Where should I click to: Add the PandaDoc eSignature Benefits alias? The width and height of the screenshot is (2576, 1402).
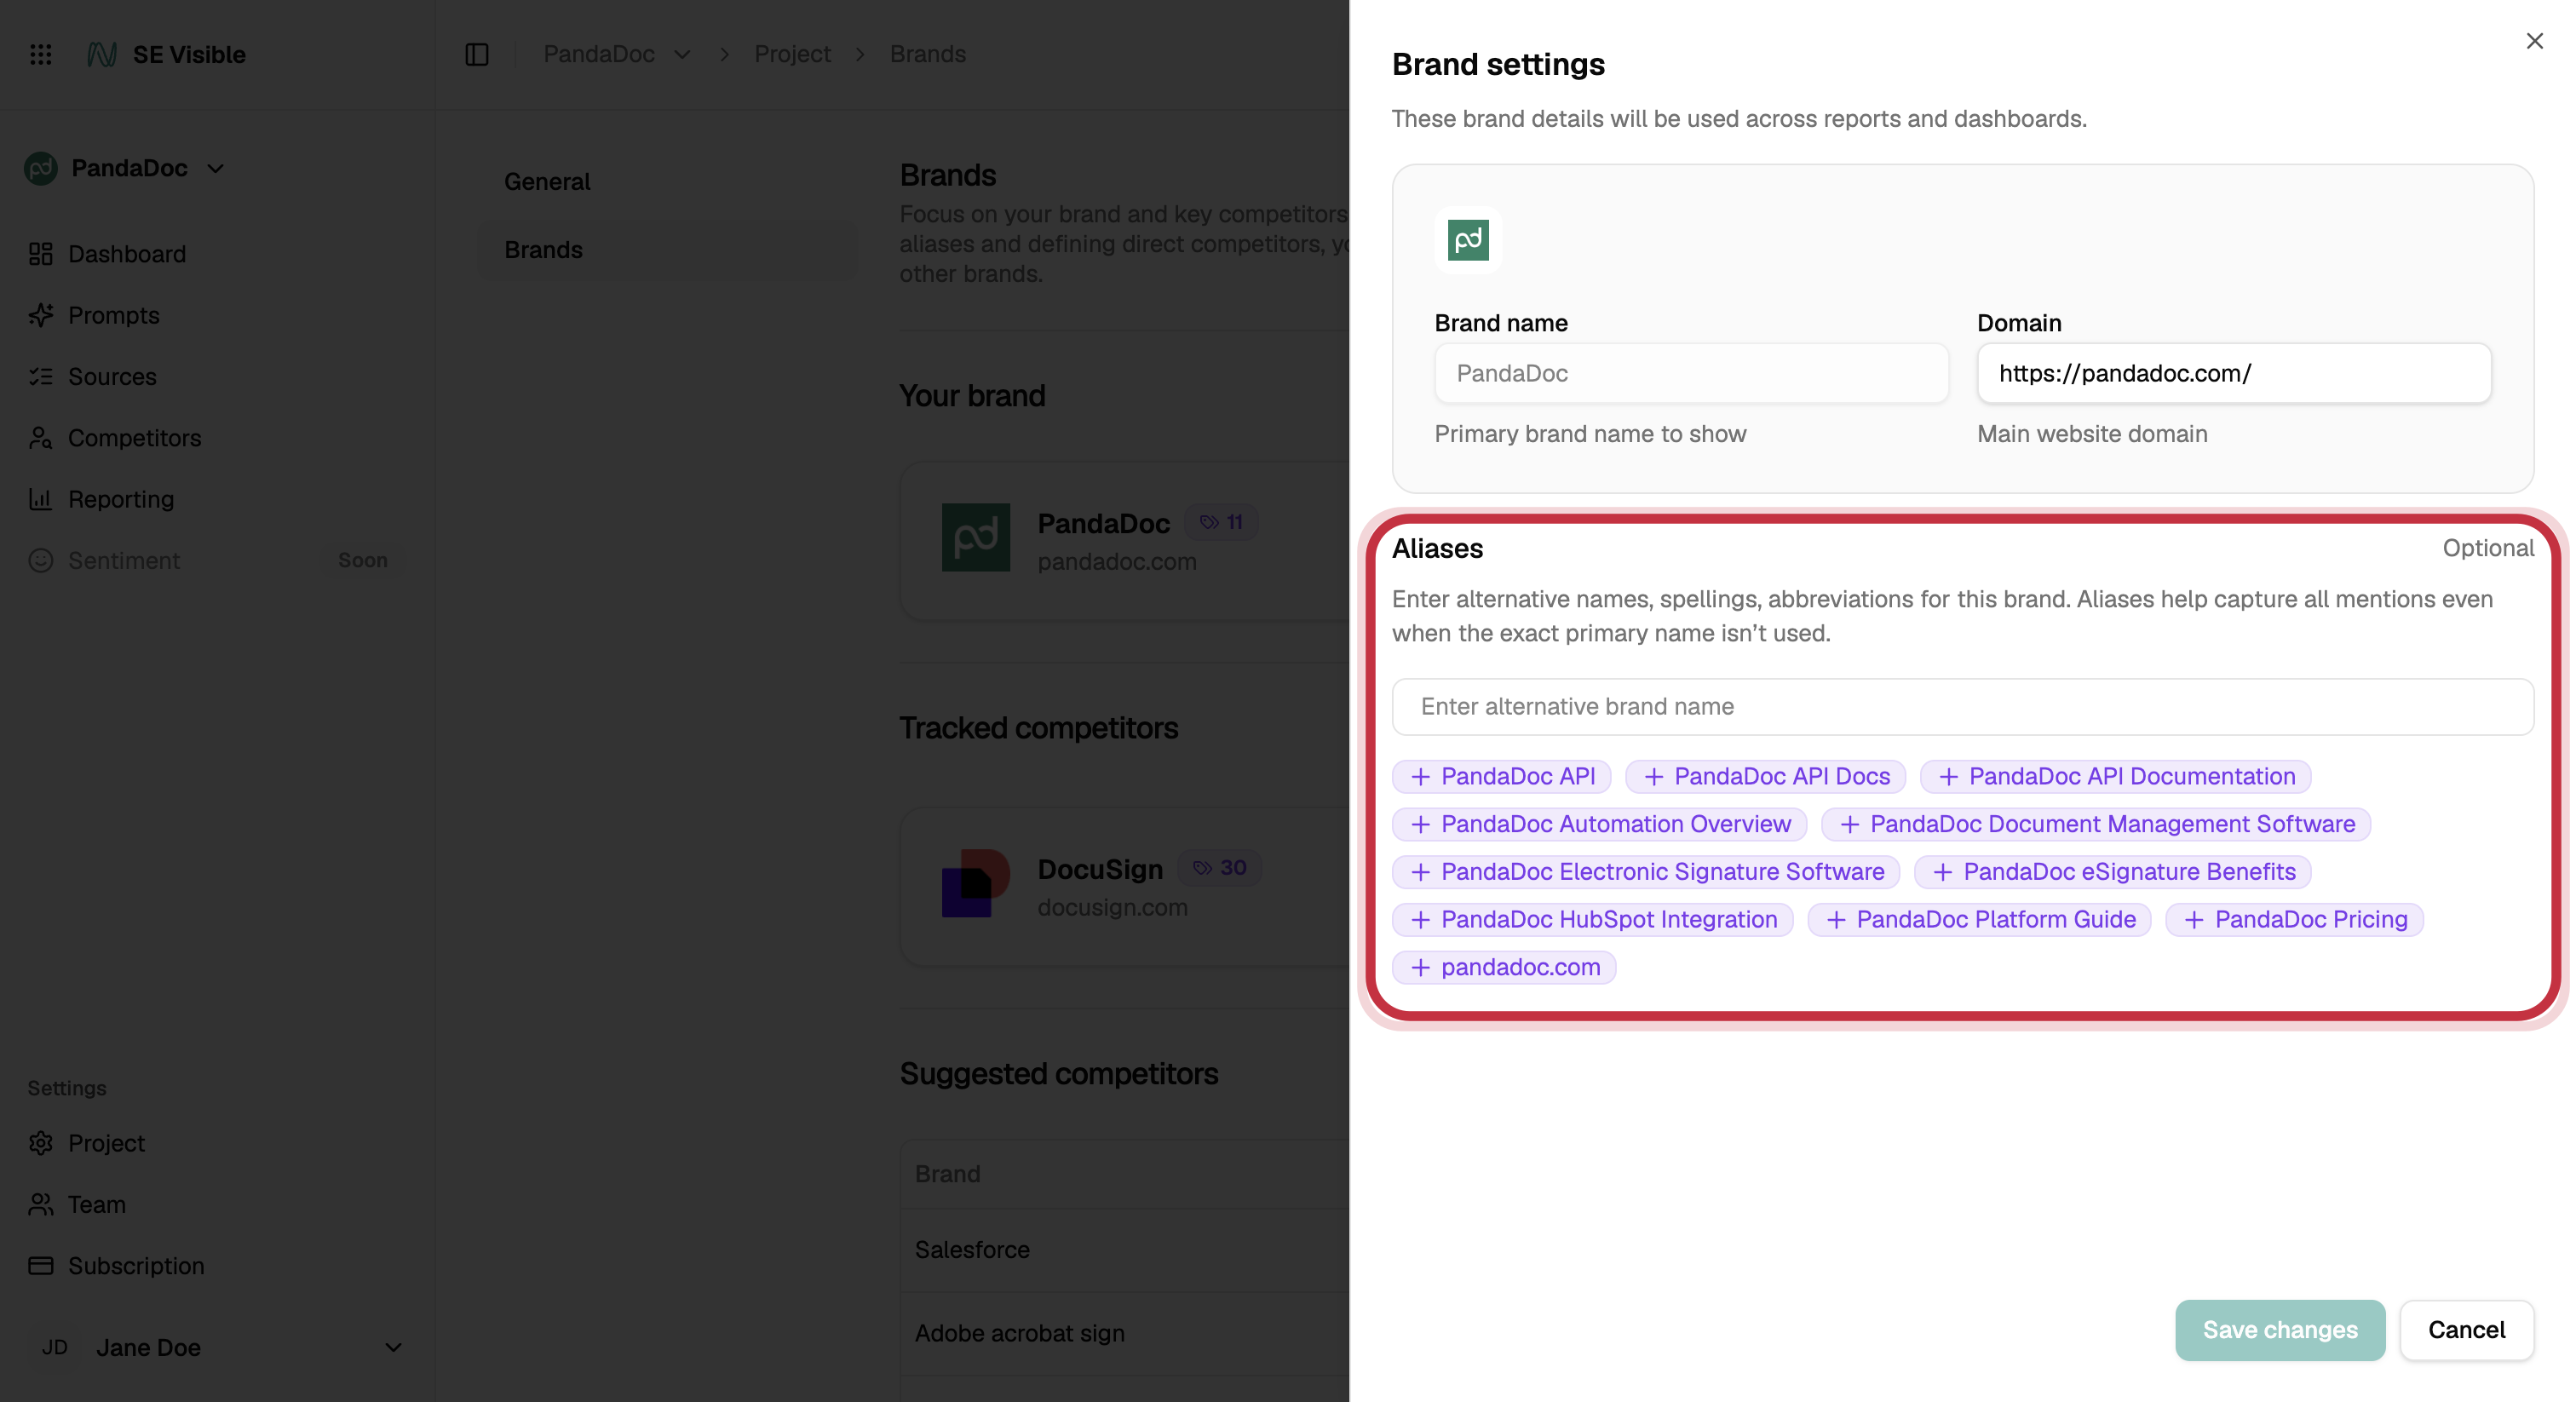click(2112, 872)
